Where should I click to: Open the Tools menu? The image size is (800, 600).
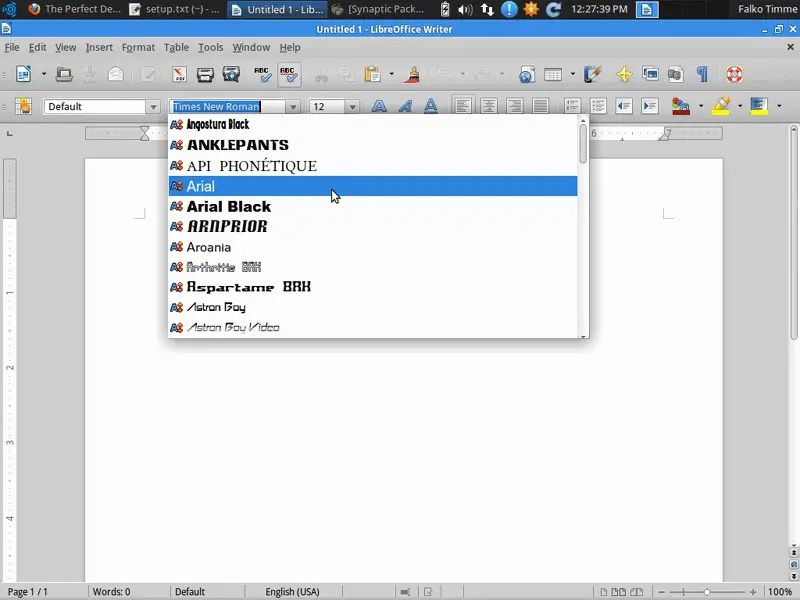pyautogui.click(x=211, y=47)
